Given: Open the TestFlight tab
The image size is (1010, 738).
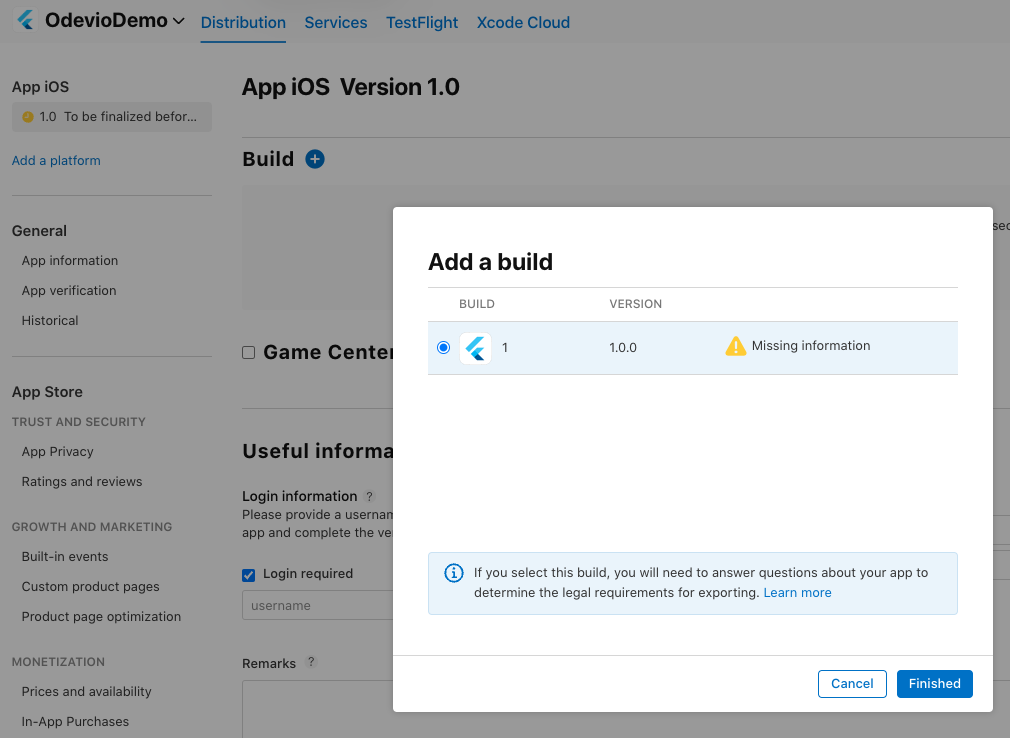Looking at the screenshot, I should [x=422, y=22].
